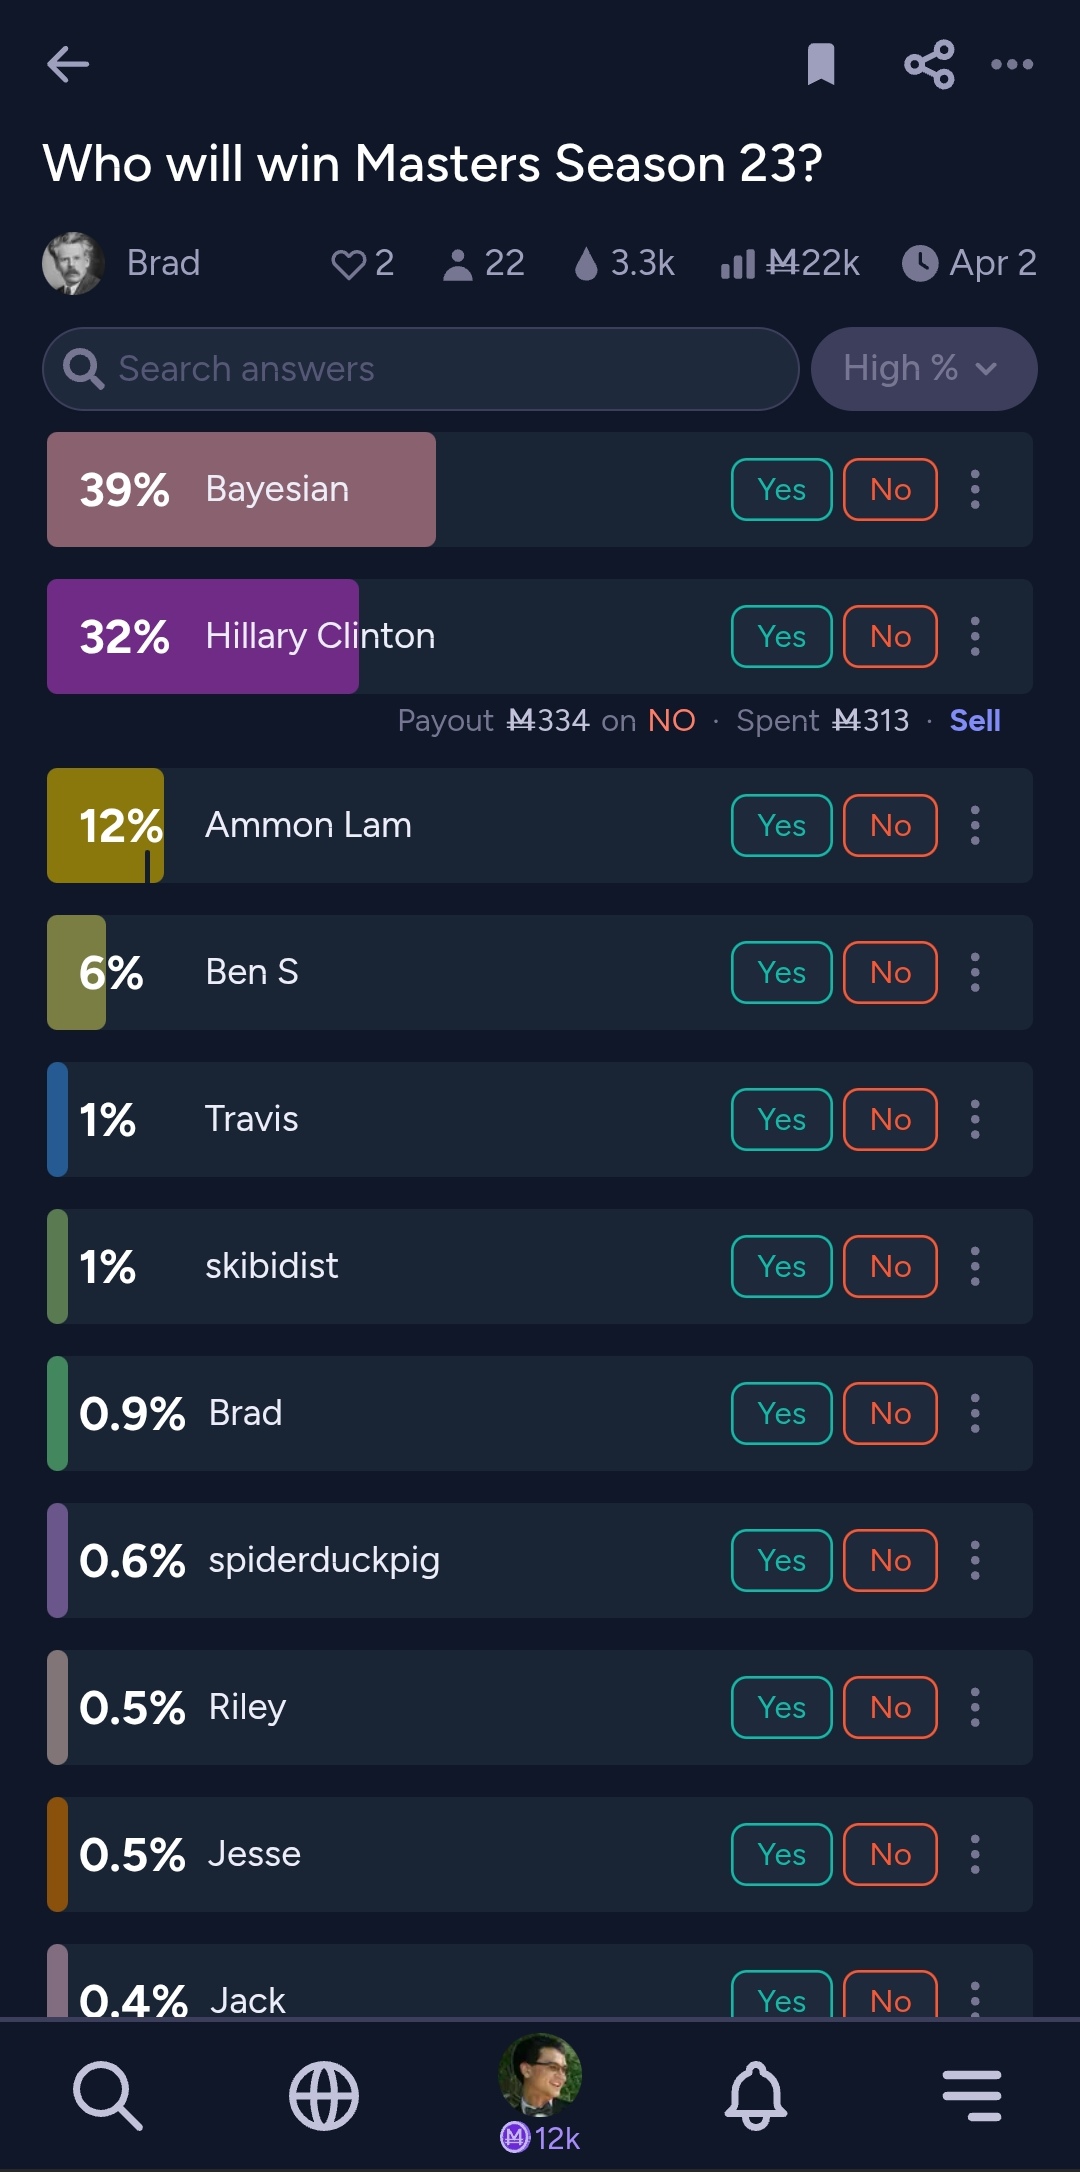View traders via the person icon

pyautogui.click(x=458, y=264)
